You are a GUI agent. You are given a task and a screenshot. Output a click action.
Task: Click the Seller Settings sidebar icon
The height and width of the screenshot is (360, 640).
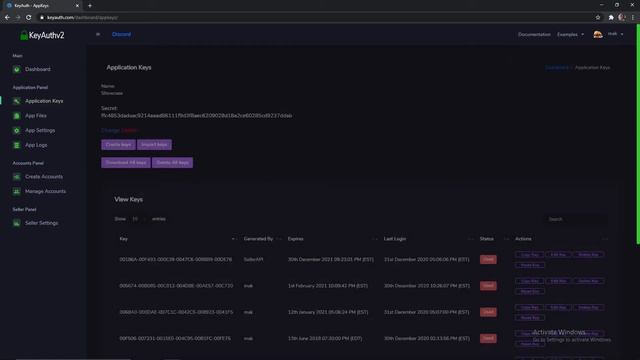pos(16,223)
